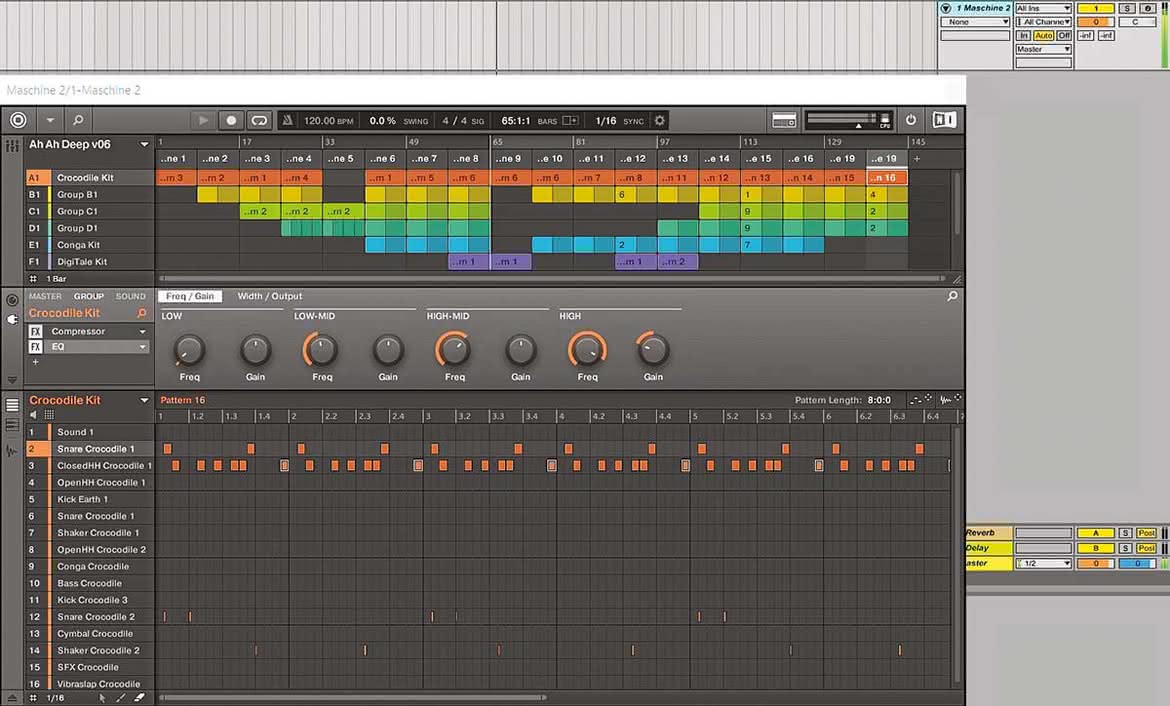Viewport: 1170px width, 706px height.
Task: Bypass the Compressor via its FX icon
Action: [35, 331]
